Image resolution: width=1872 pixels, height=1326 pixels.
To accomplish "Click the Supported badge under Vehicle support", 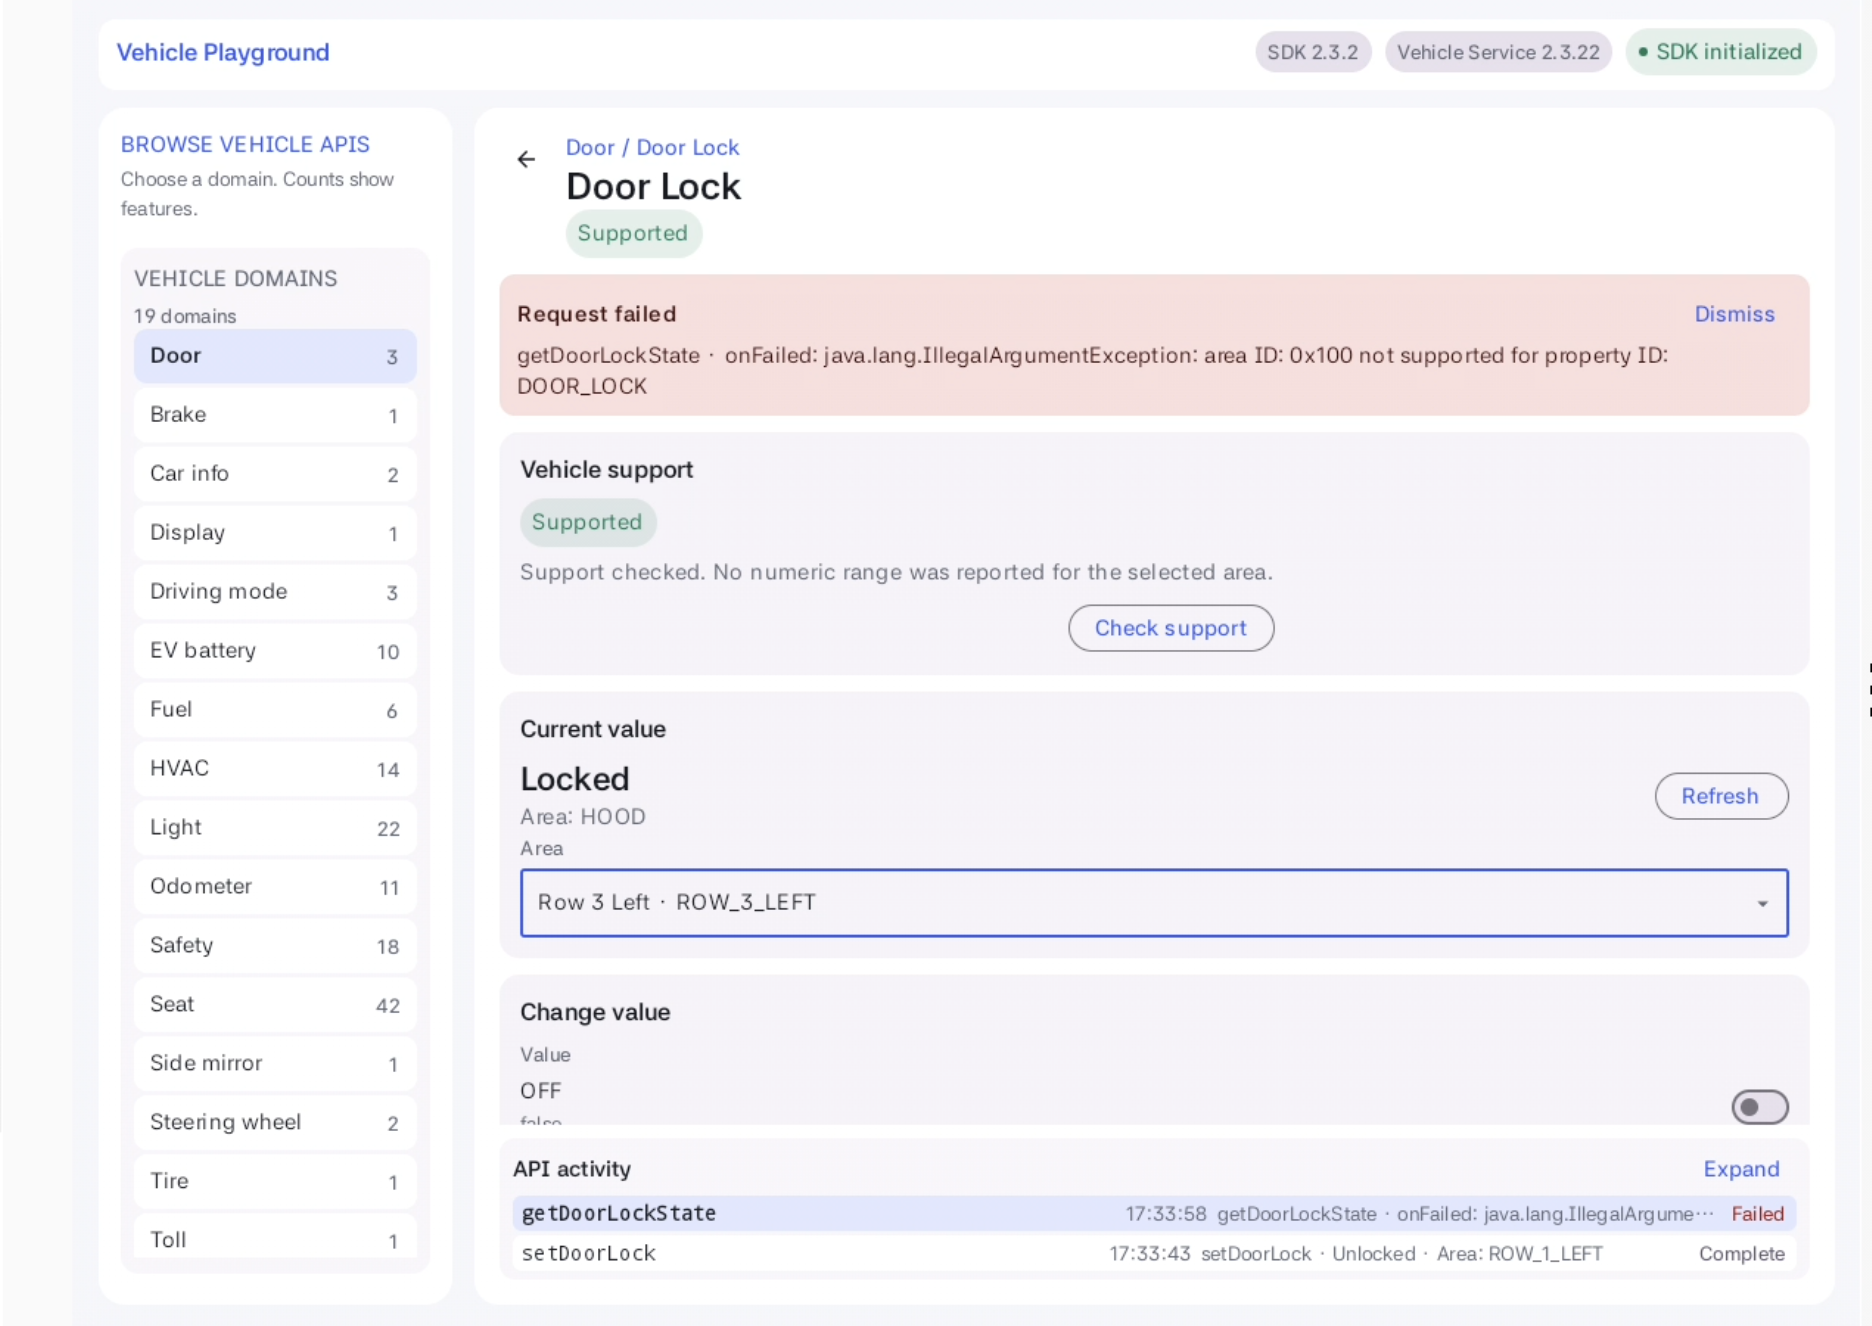I will tap(587, 522).
